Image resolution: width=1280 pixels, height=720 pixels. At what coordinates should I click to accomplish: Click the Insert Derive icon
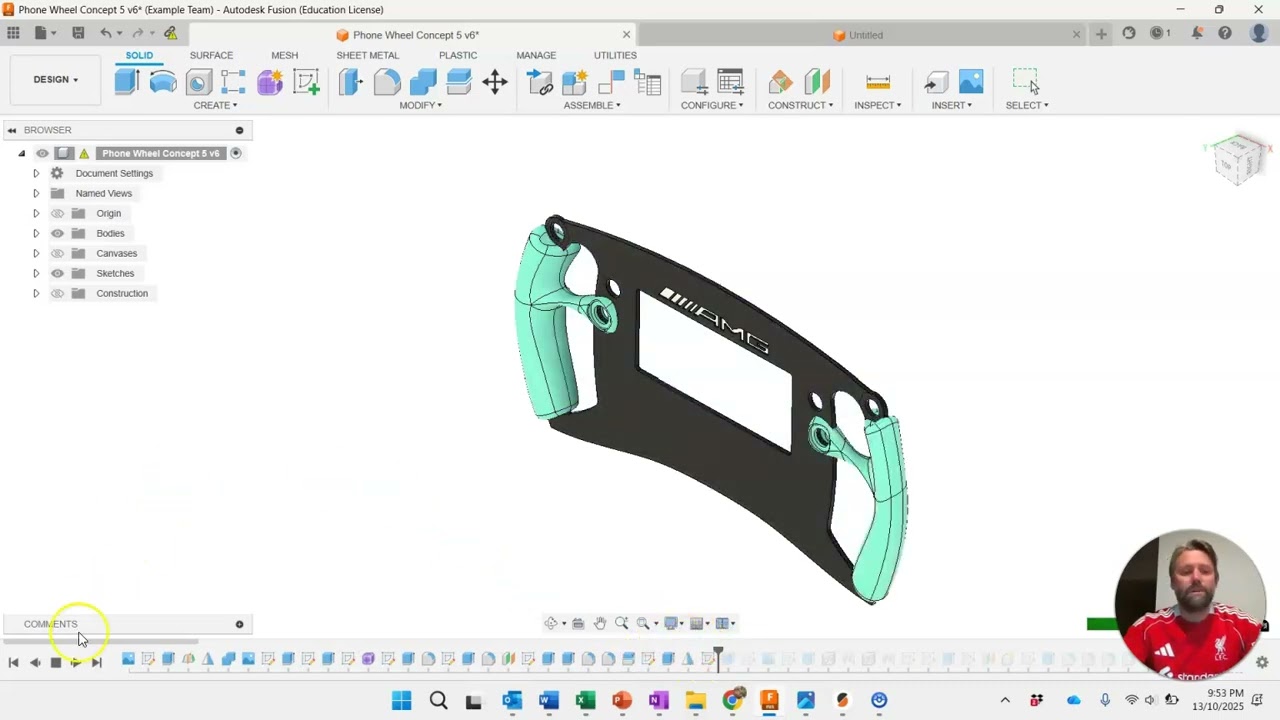pyautogui.click(x=936, y=82)
